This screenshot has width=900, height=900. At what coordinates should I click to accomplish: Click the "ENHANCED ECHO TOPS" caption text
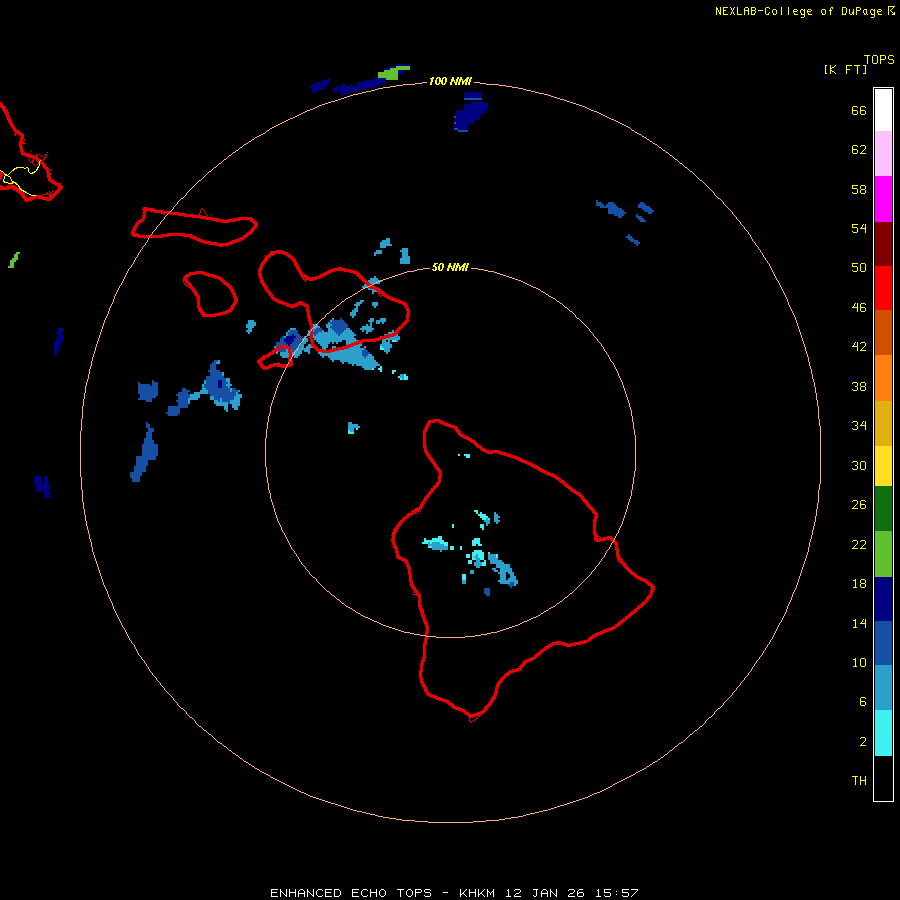pyautogui.click(x=351, y=893)
